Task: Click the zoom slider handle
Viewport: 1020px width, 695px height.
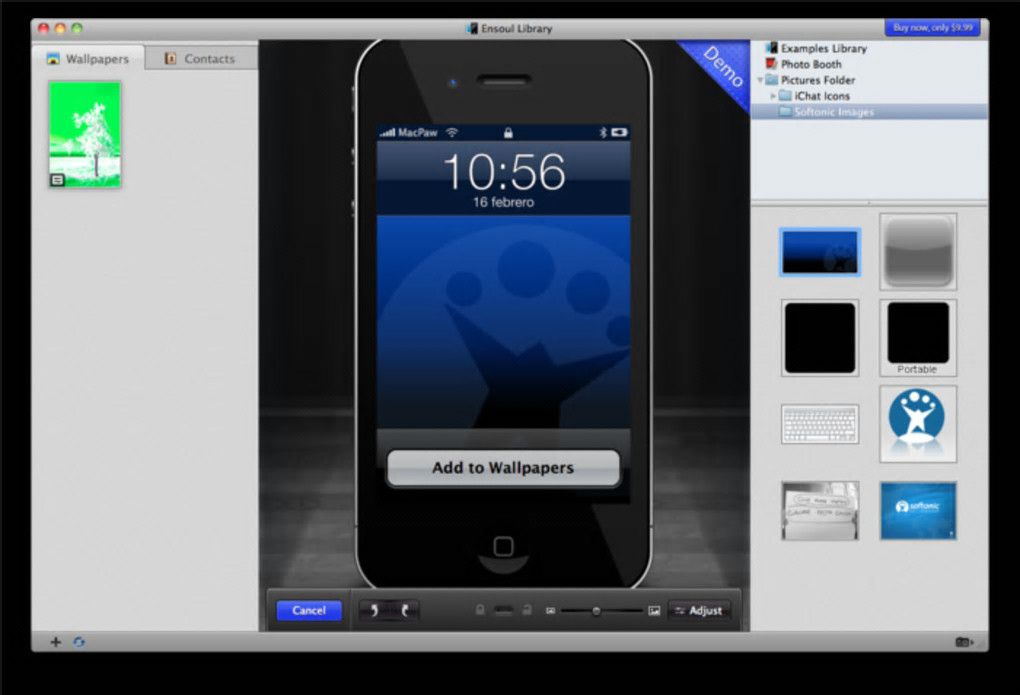Action: pos(596,610)
